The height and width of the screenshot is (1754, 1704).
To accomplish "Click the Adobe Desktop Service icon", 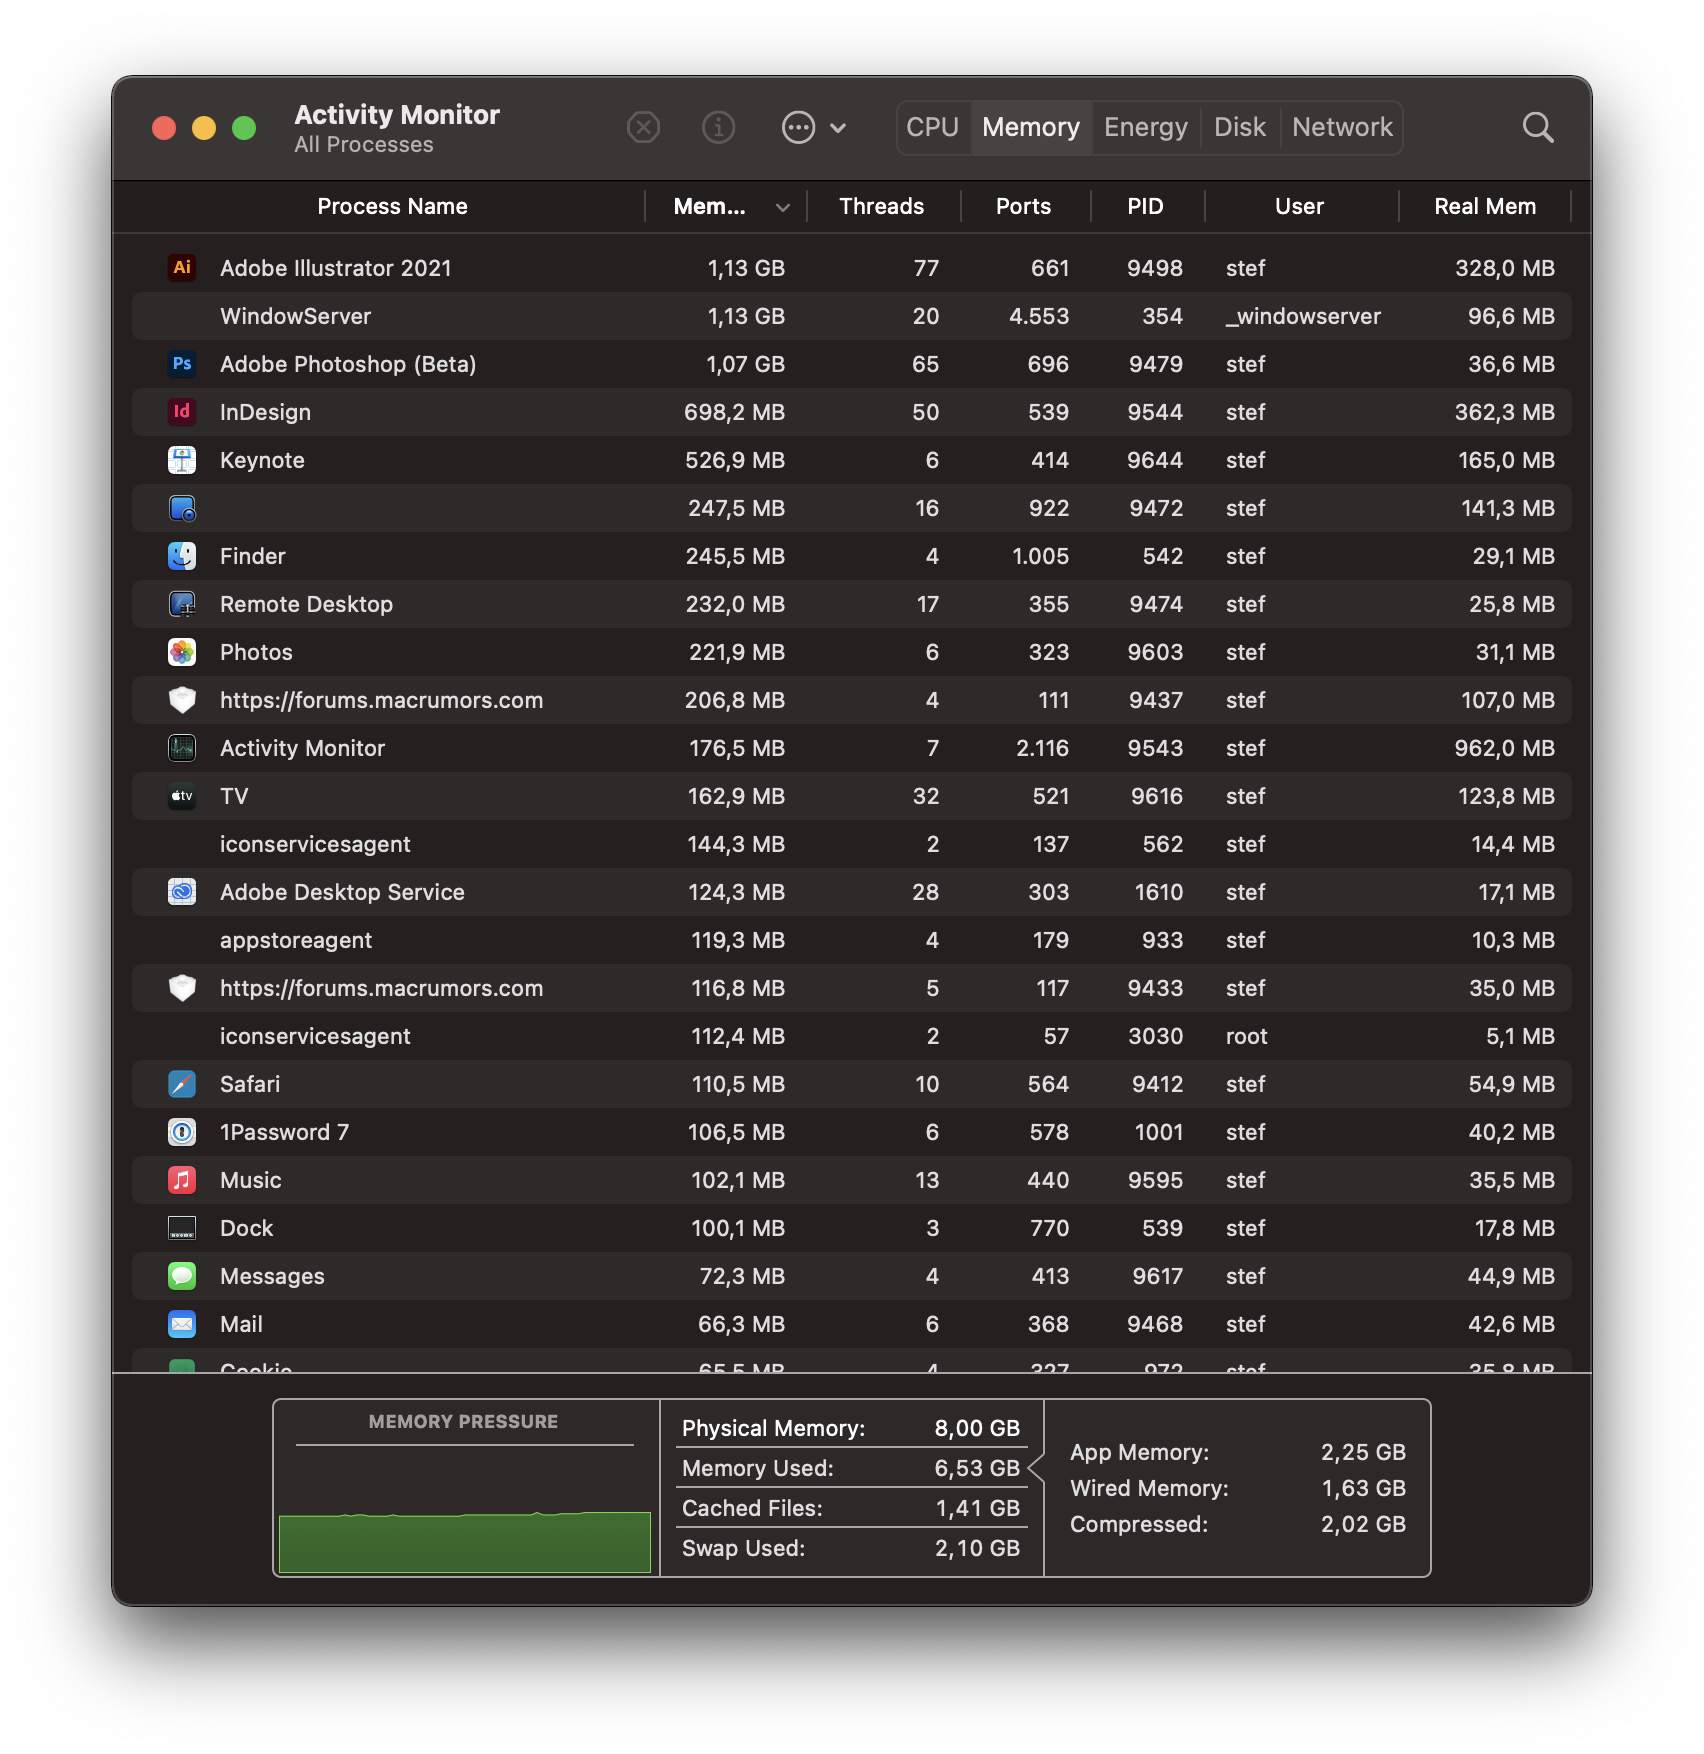I will pyautogui.click(x=182, y=892).
